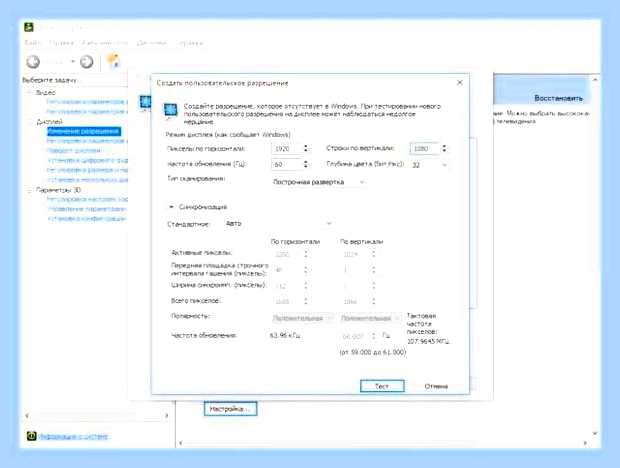Click the refresh rate field showing 60
The image size is (620, 468).
286,164
